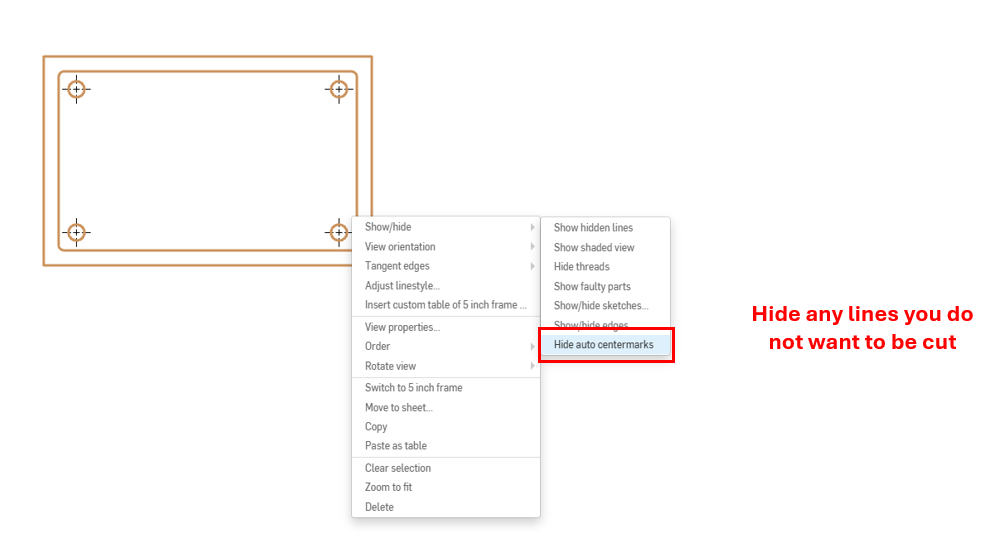The width and height of the screenshot is (1002, 557).
Task: Click the bottom-left hole centermark
Action: click(76, 233)
